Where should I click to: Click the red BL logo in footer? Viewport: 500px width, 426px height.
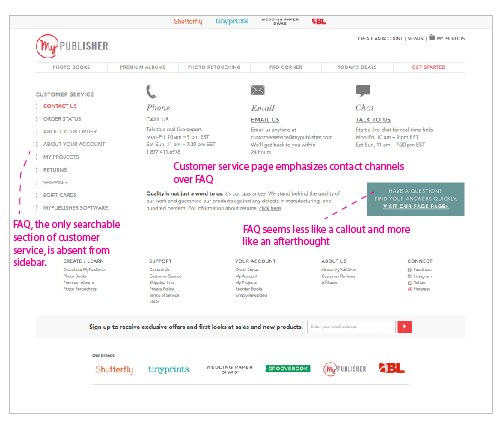point(392,368)
